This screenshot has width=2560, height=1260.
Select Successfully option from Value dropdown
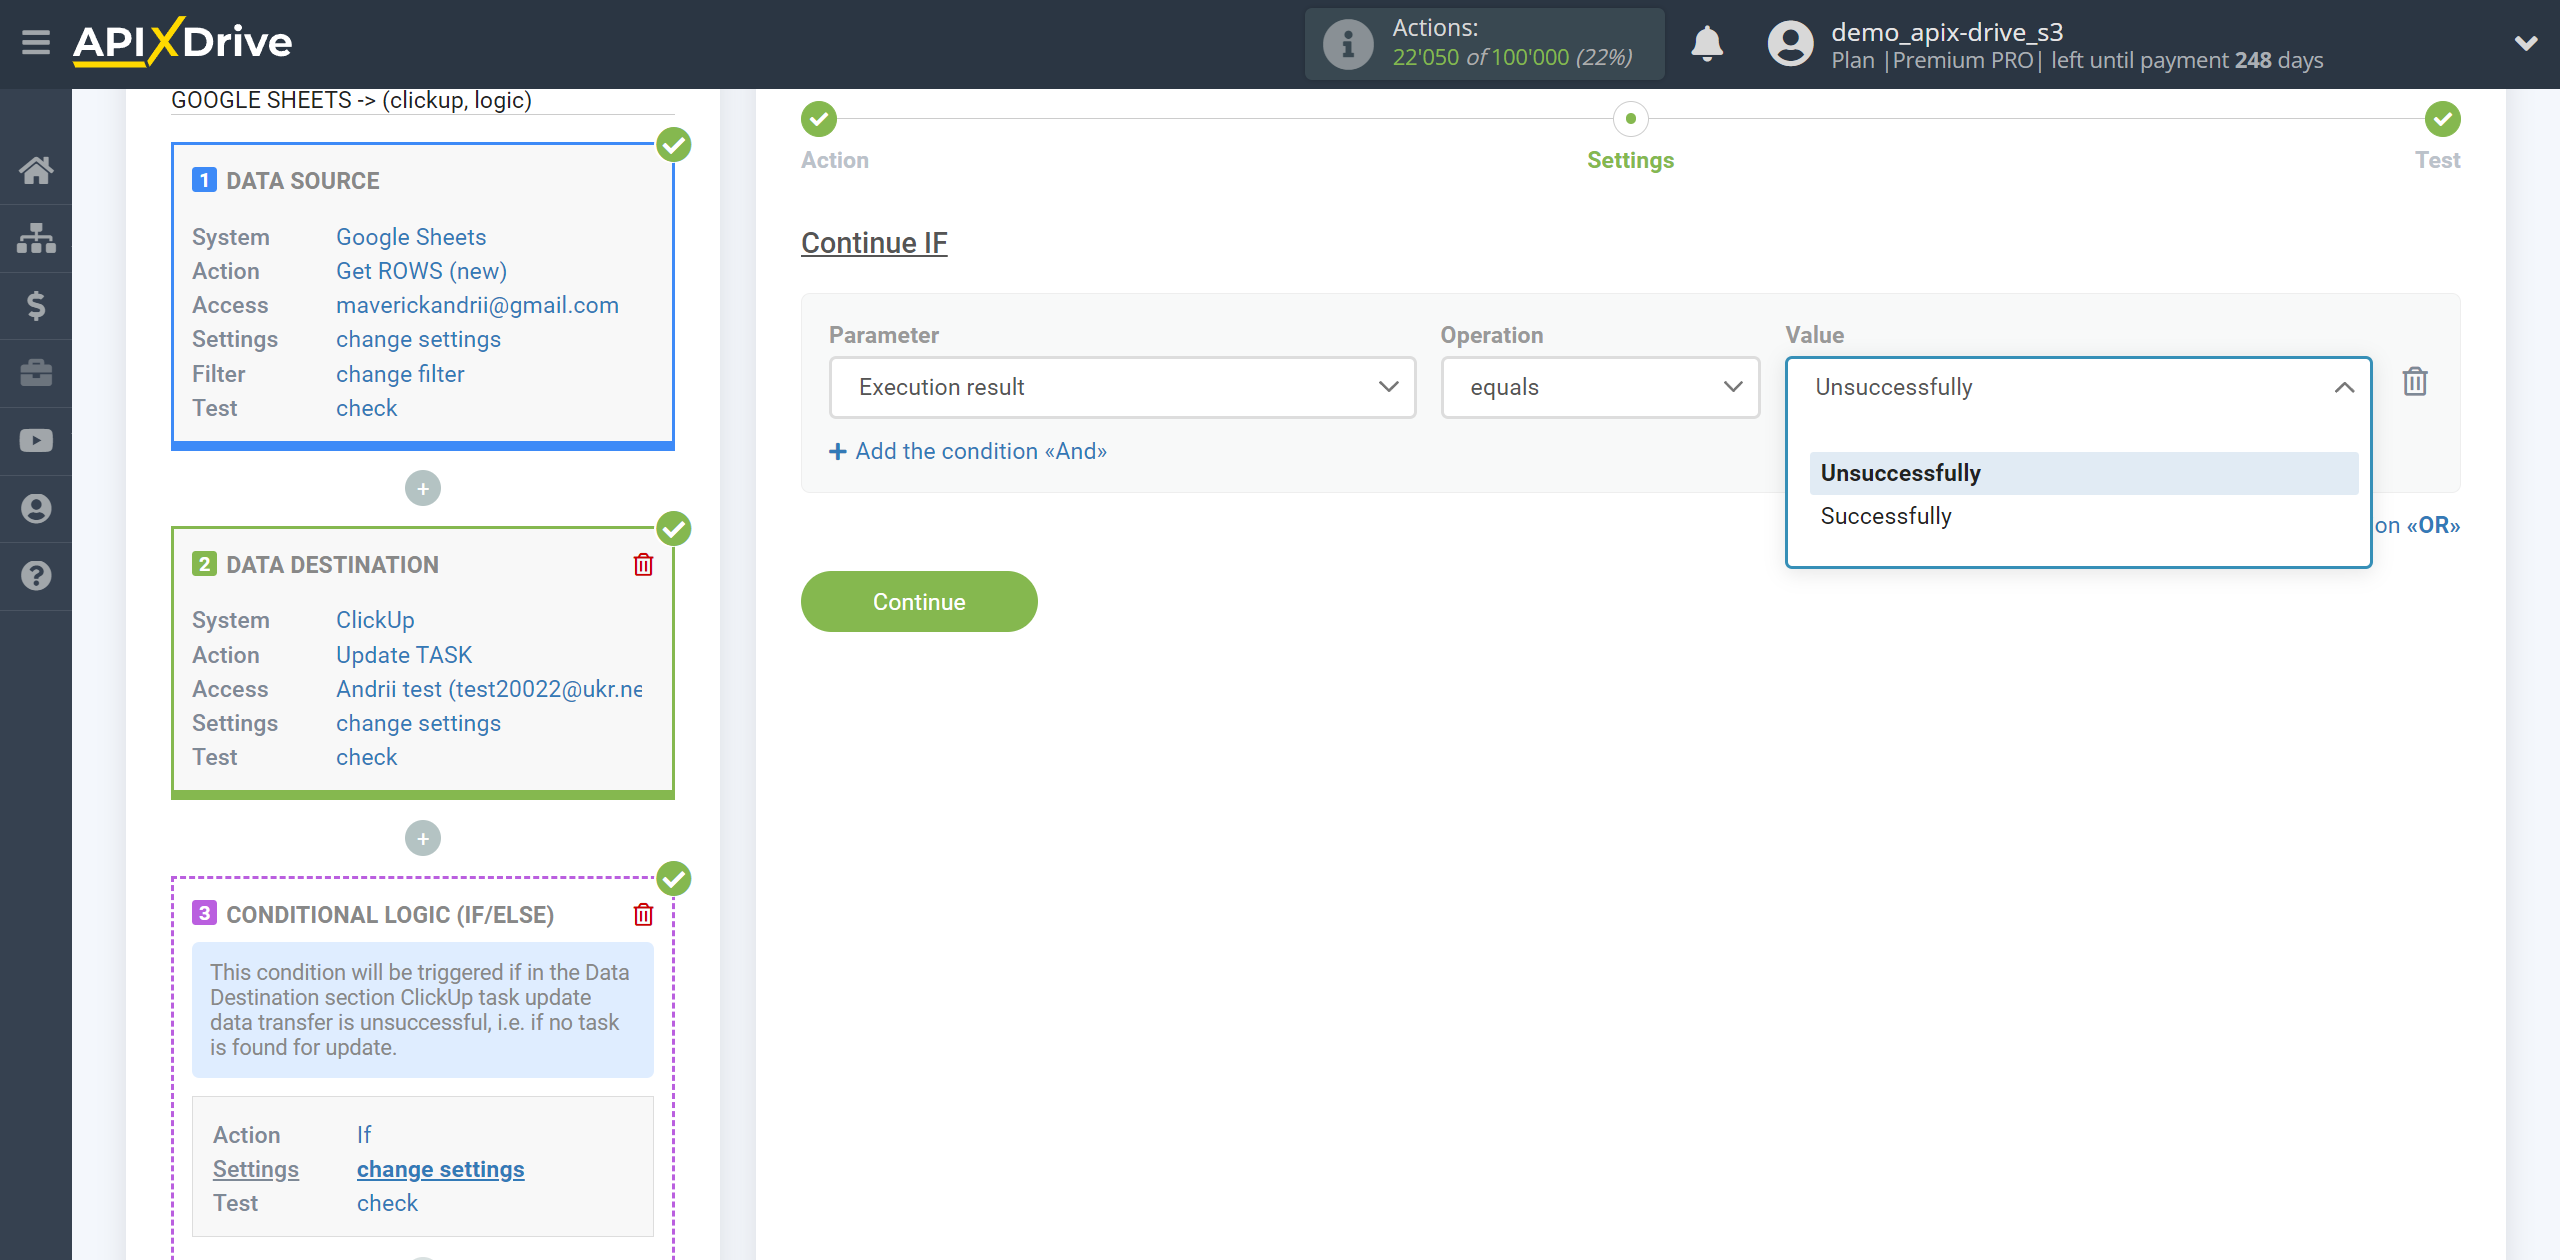(x=1886, y=516)
